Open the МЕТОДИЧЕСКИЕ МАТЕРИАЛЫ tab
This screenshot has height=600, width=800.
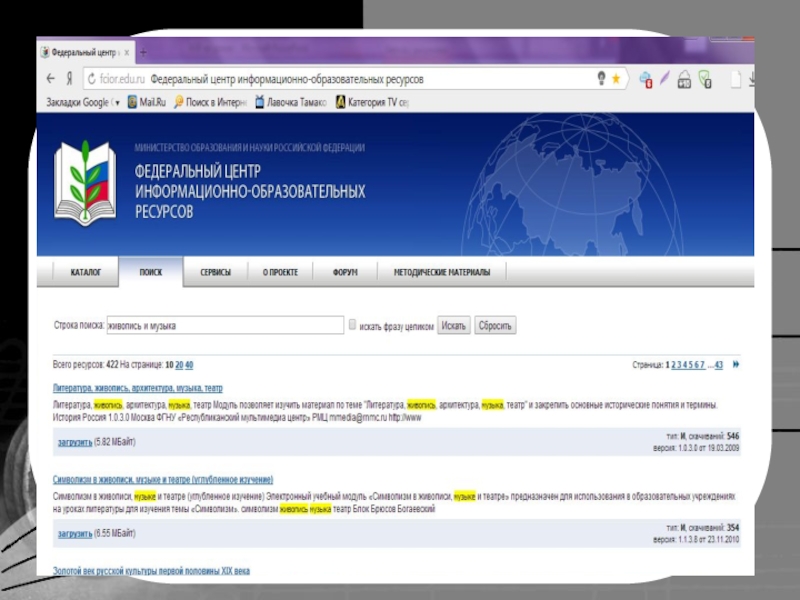tap(443, 272)
